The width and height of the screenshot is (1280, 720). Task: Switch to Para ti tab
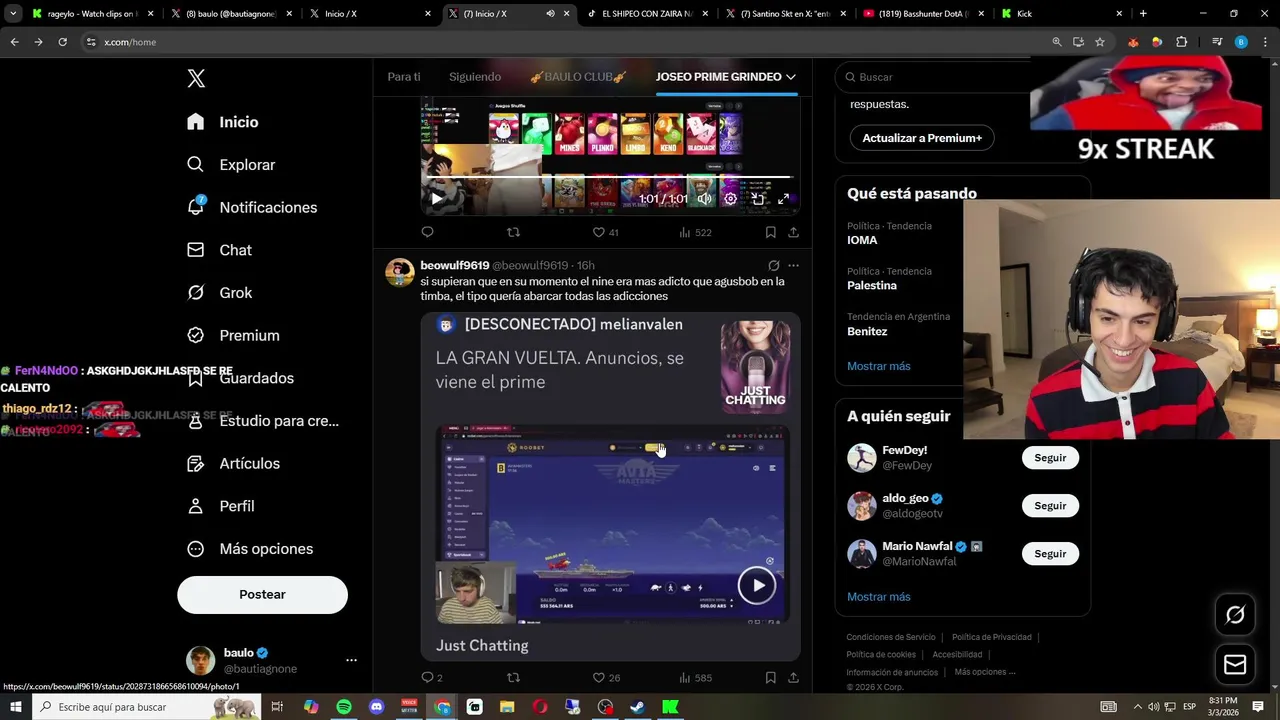pos(404,77)
